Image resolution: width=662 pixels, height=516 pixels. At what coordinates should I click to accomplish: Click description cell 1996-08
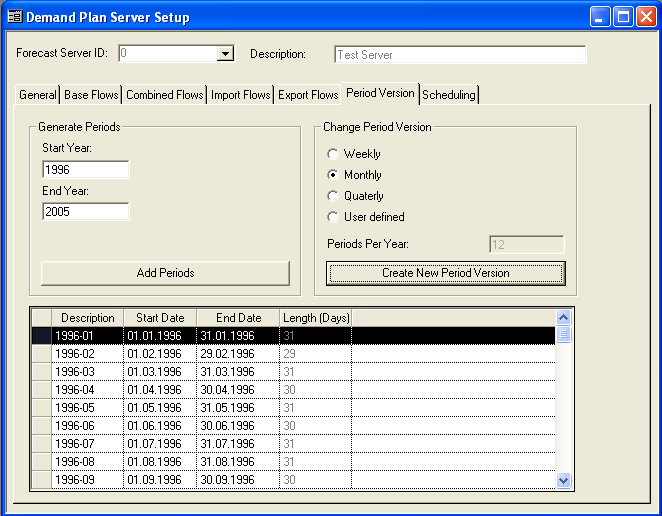[x=87, y=462]
